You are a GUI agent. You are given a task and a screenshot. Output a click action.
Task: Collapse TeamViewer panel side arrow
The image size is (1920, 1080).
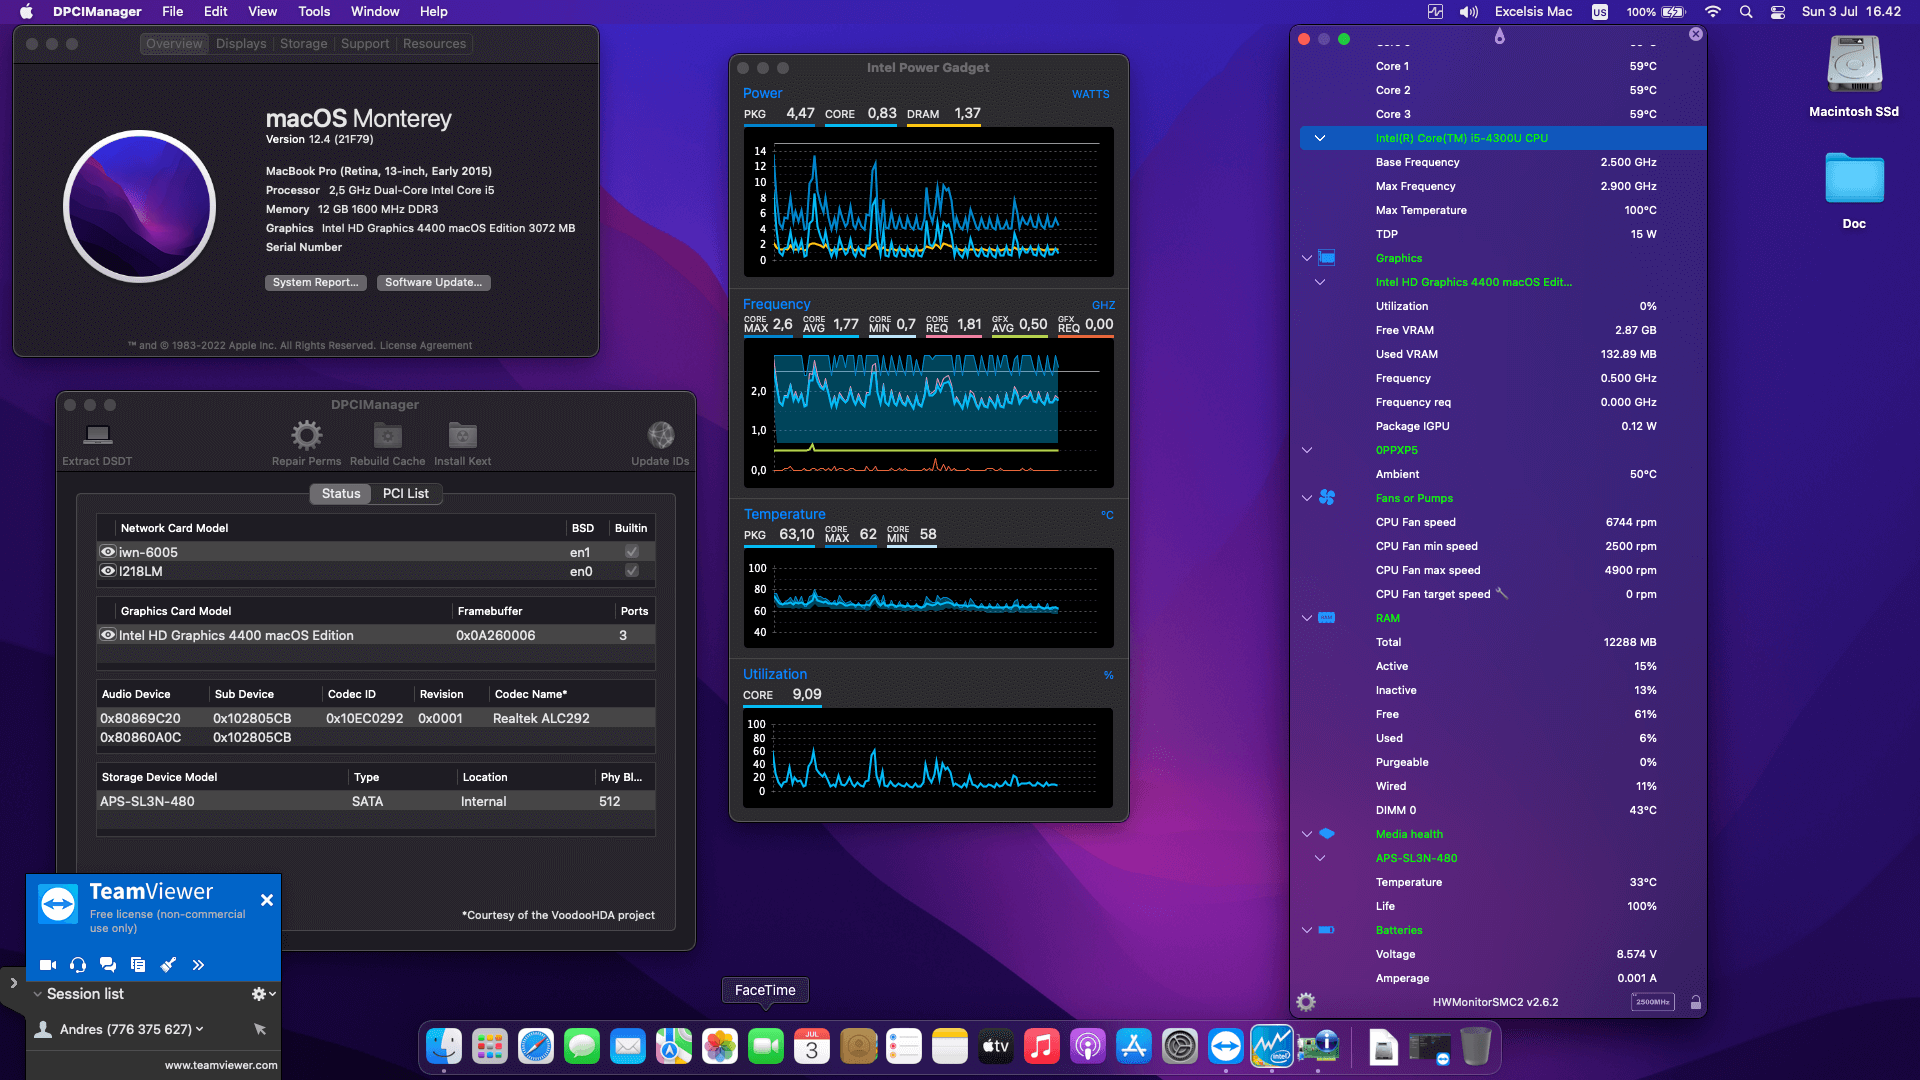click(13, 983)
